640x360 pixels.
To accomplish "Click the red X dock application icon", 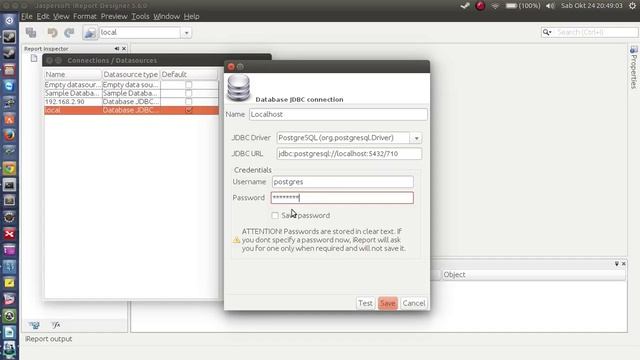I will tap(9, 234).
